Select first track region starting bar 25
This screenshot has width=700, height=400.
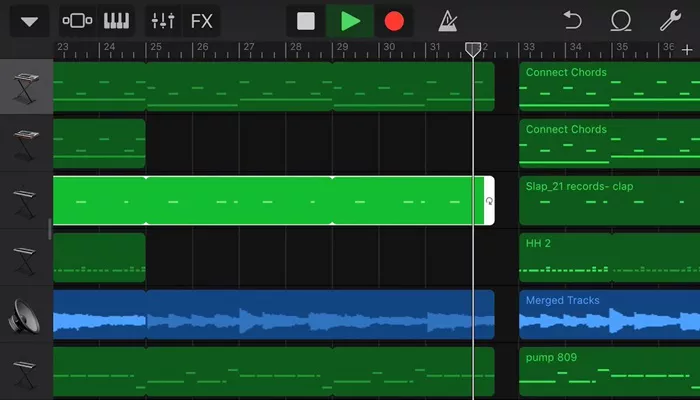point(239,87)
